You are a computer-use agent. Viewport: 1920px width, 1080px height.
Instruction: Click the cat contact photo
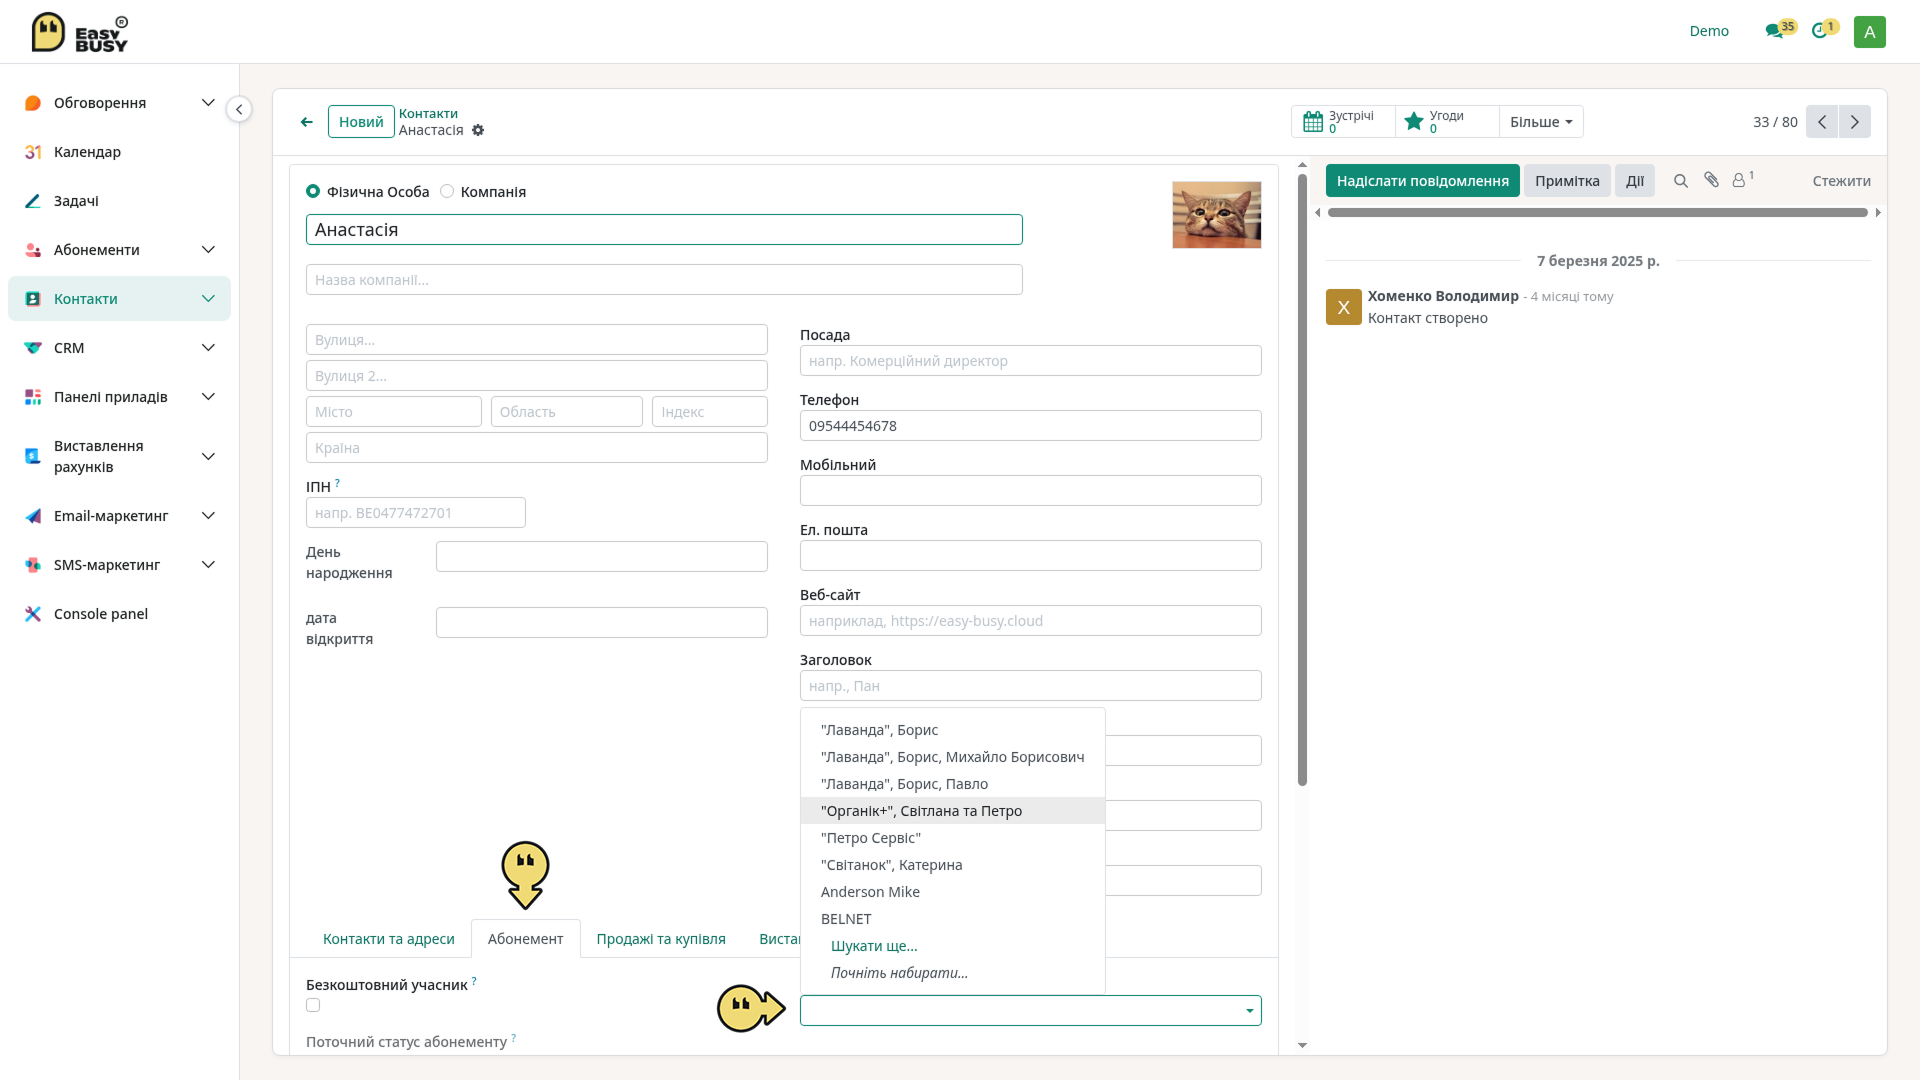[1216, 215]
